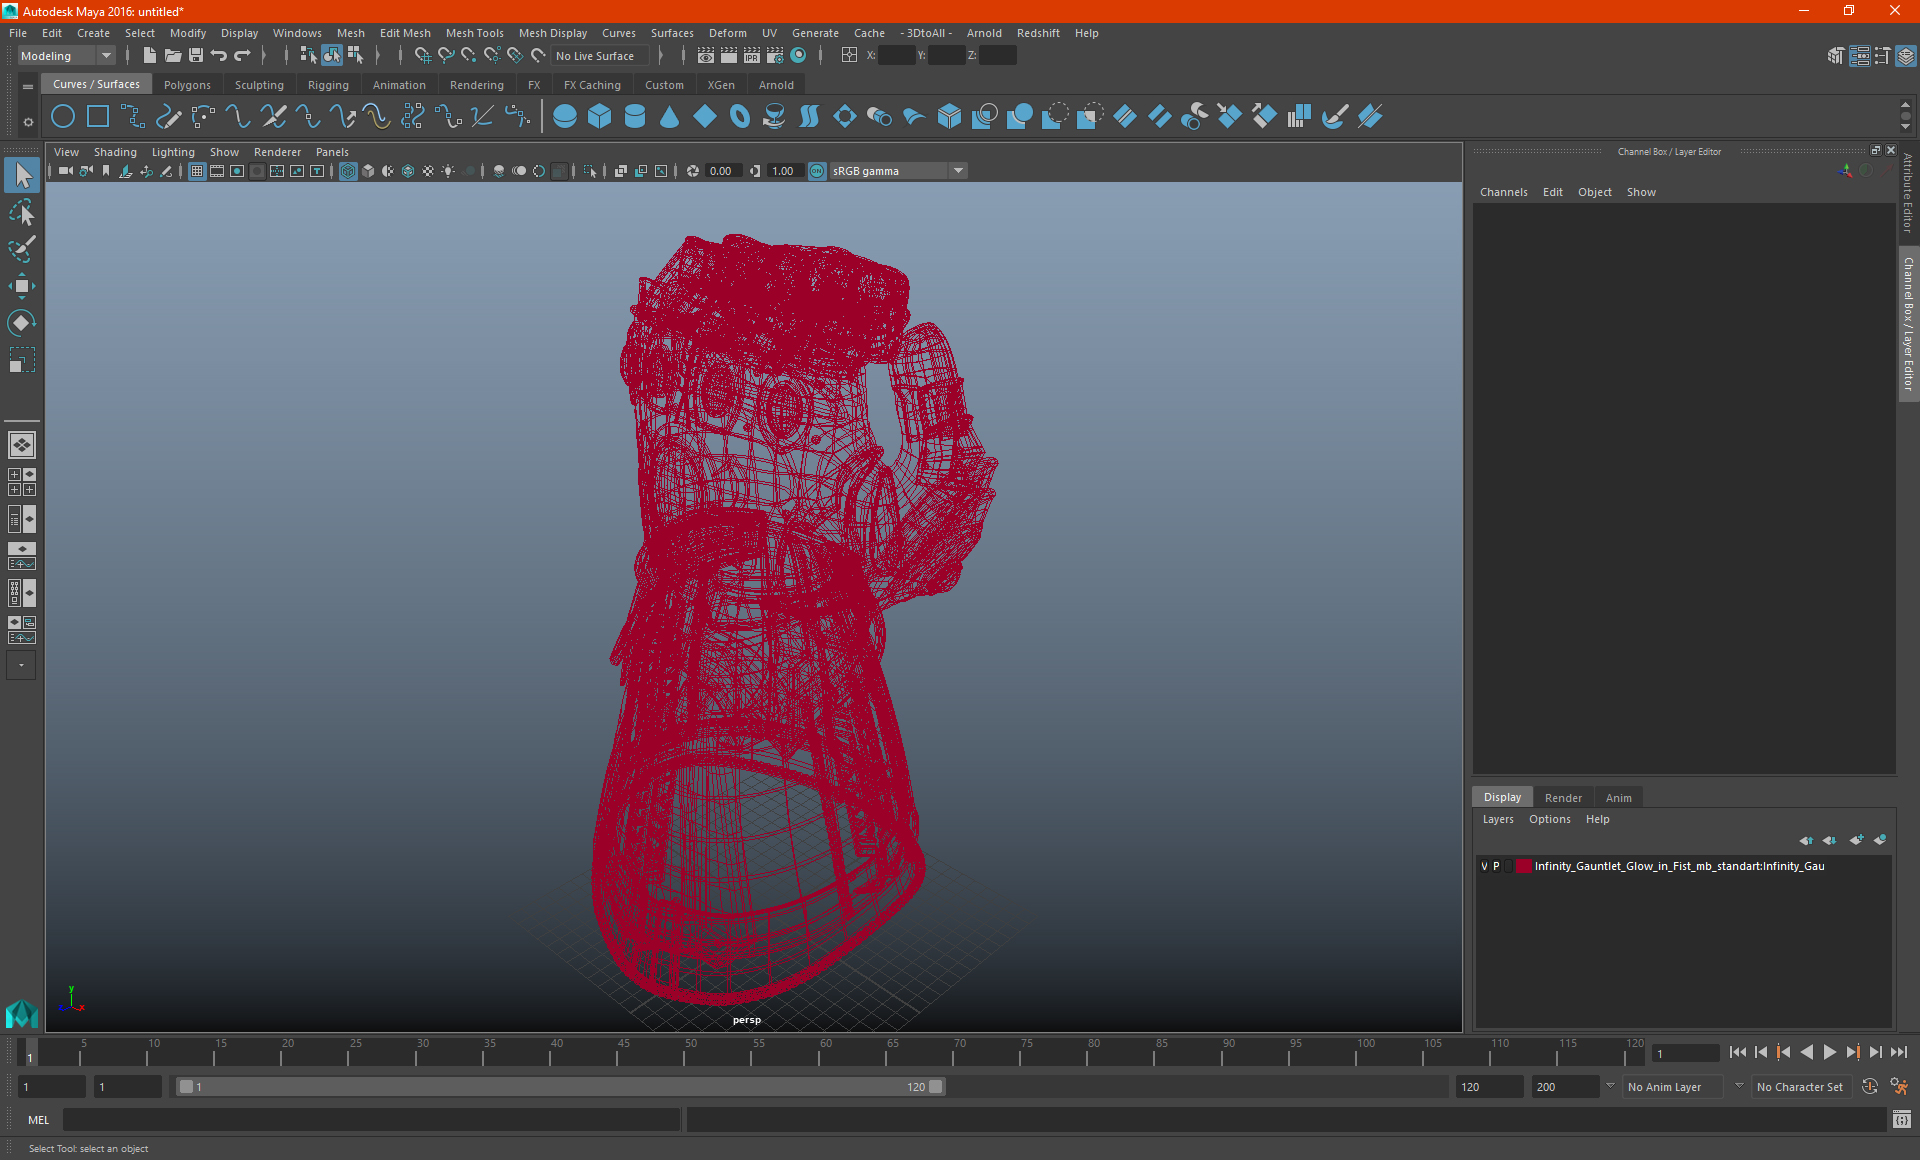1920x1160 pixels.
Task: Toggle layer visibility V box
Action: click(x=1484, y=867)
